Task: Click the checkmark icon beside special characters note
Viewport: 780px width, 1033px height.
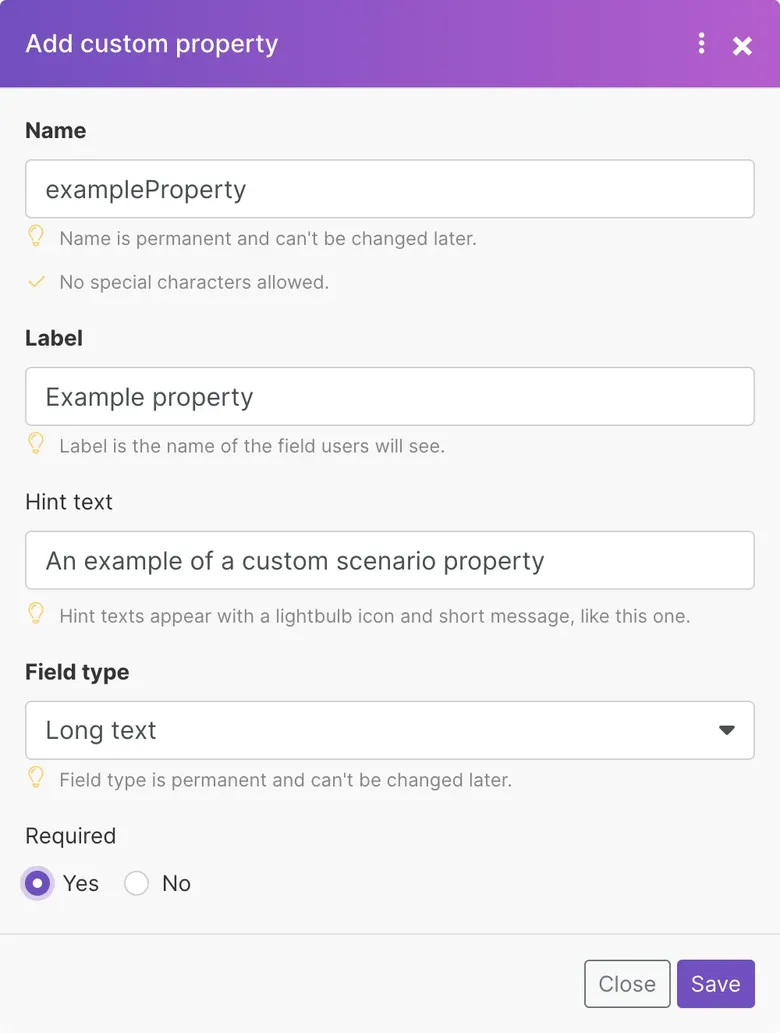Action: (x=36, y=282)
